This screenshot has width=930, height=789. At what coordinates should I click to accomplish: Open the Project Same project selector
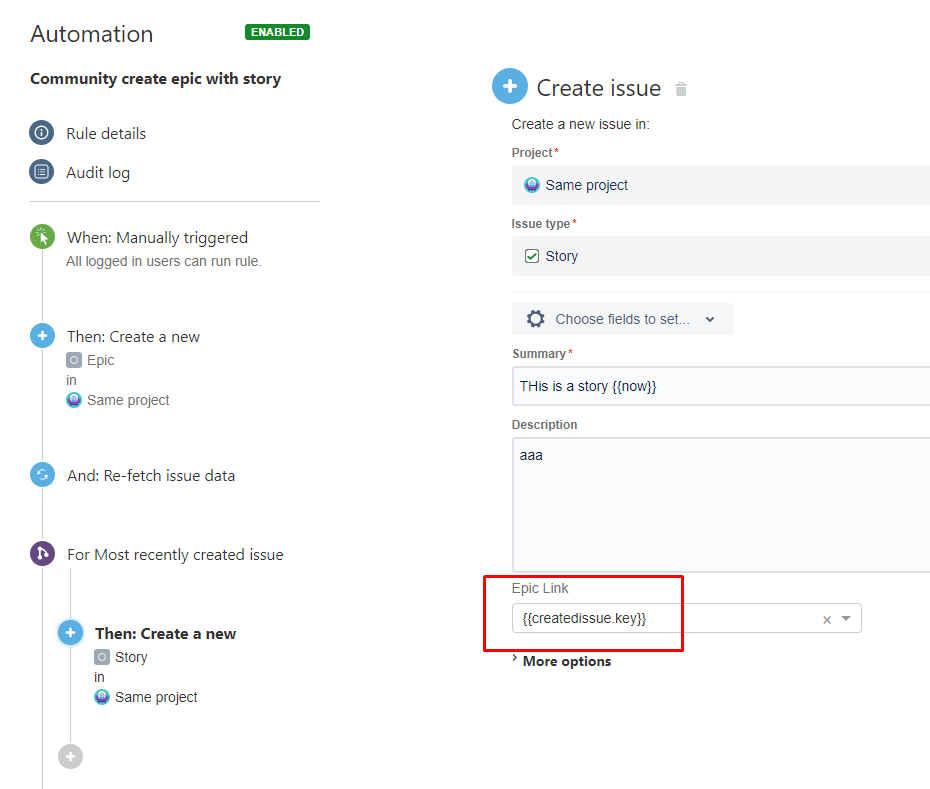pyautogui.click(x=721, y=185)
